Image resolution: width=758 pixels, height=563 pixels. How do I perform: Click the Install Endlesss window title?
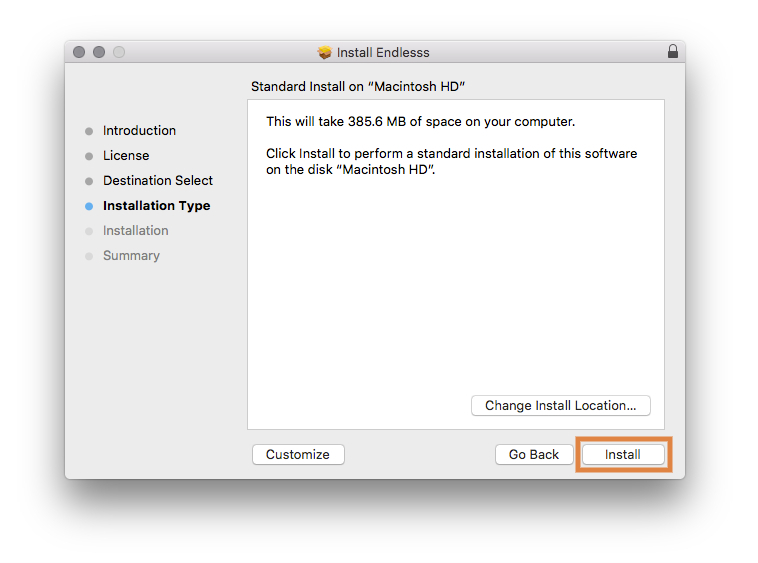(383, 52)
